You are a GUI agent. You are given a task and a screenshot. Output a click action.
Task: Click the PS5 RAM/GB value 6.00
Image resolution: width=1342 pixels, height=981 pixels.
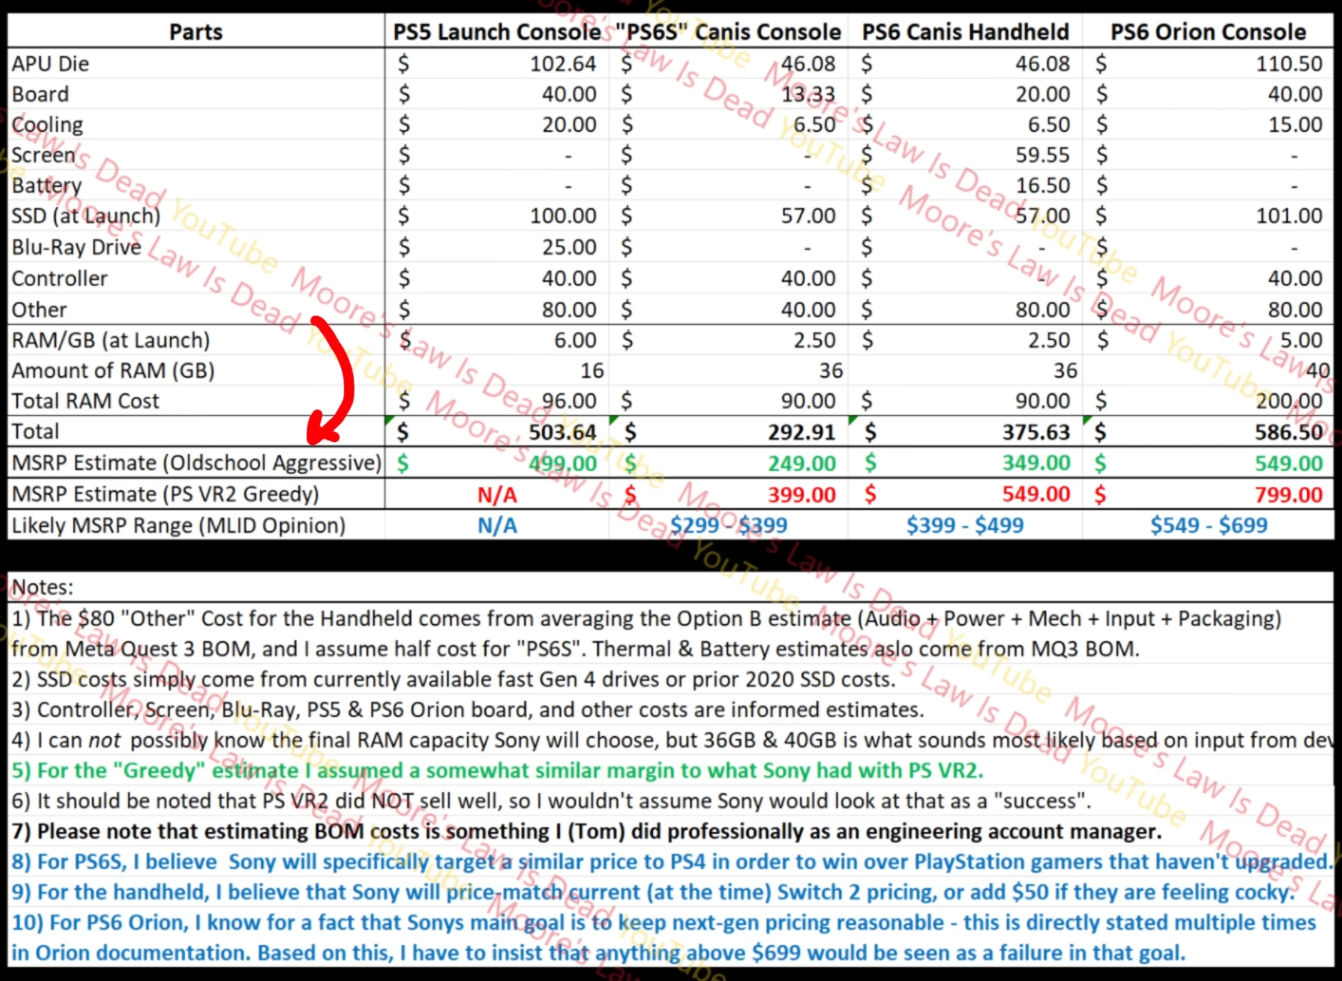pos(575,340)
